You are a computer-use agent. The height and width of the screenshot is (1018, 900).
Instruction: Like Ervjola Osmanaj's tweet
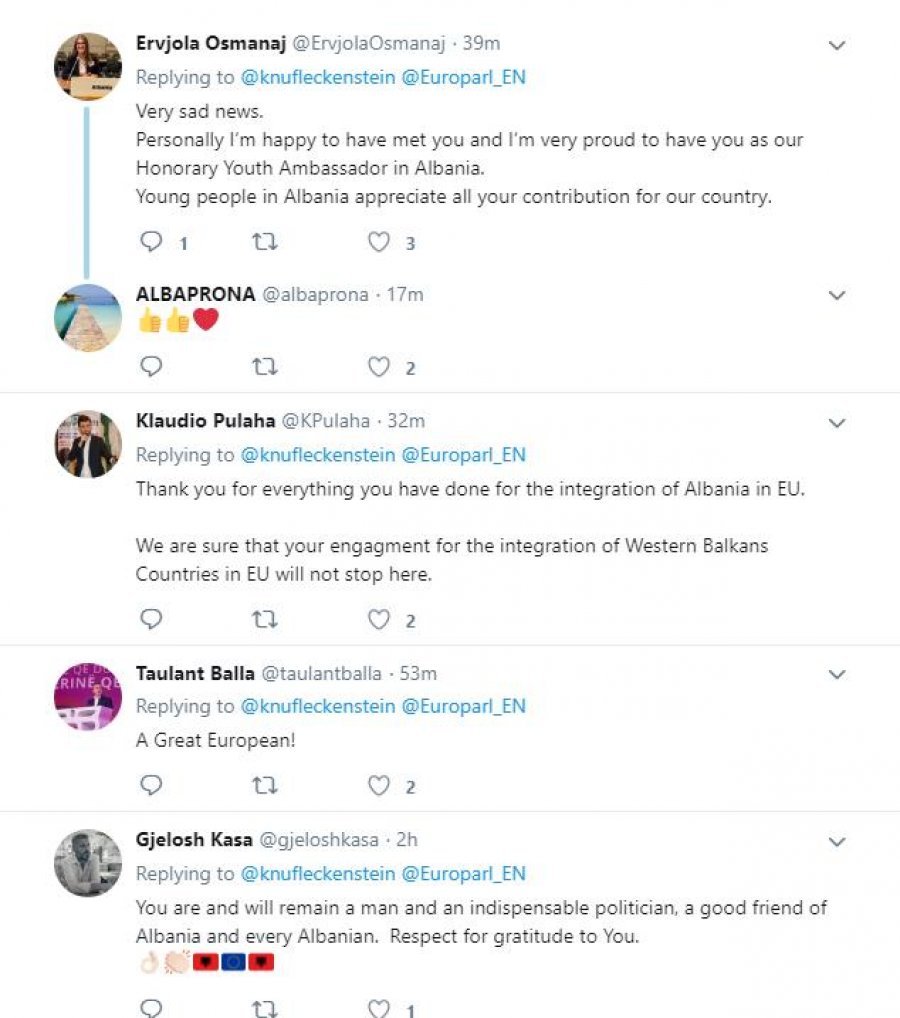pos(378,242)
